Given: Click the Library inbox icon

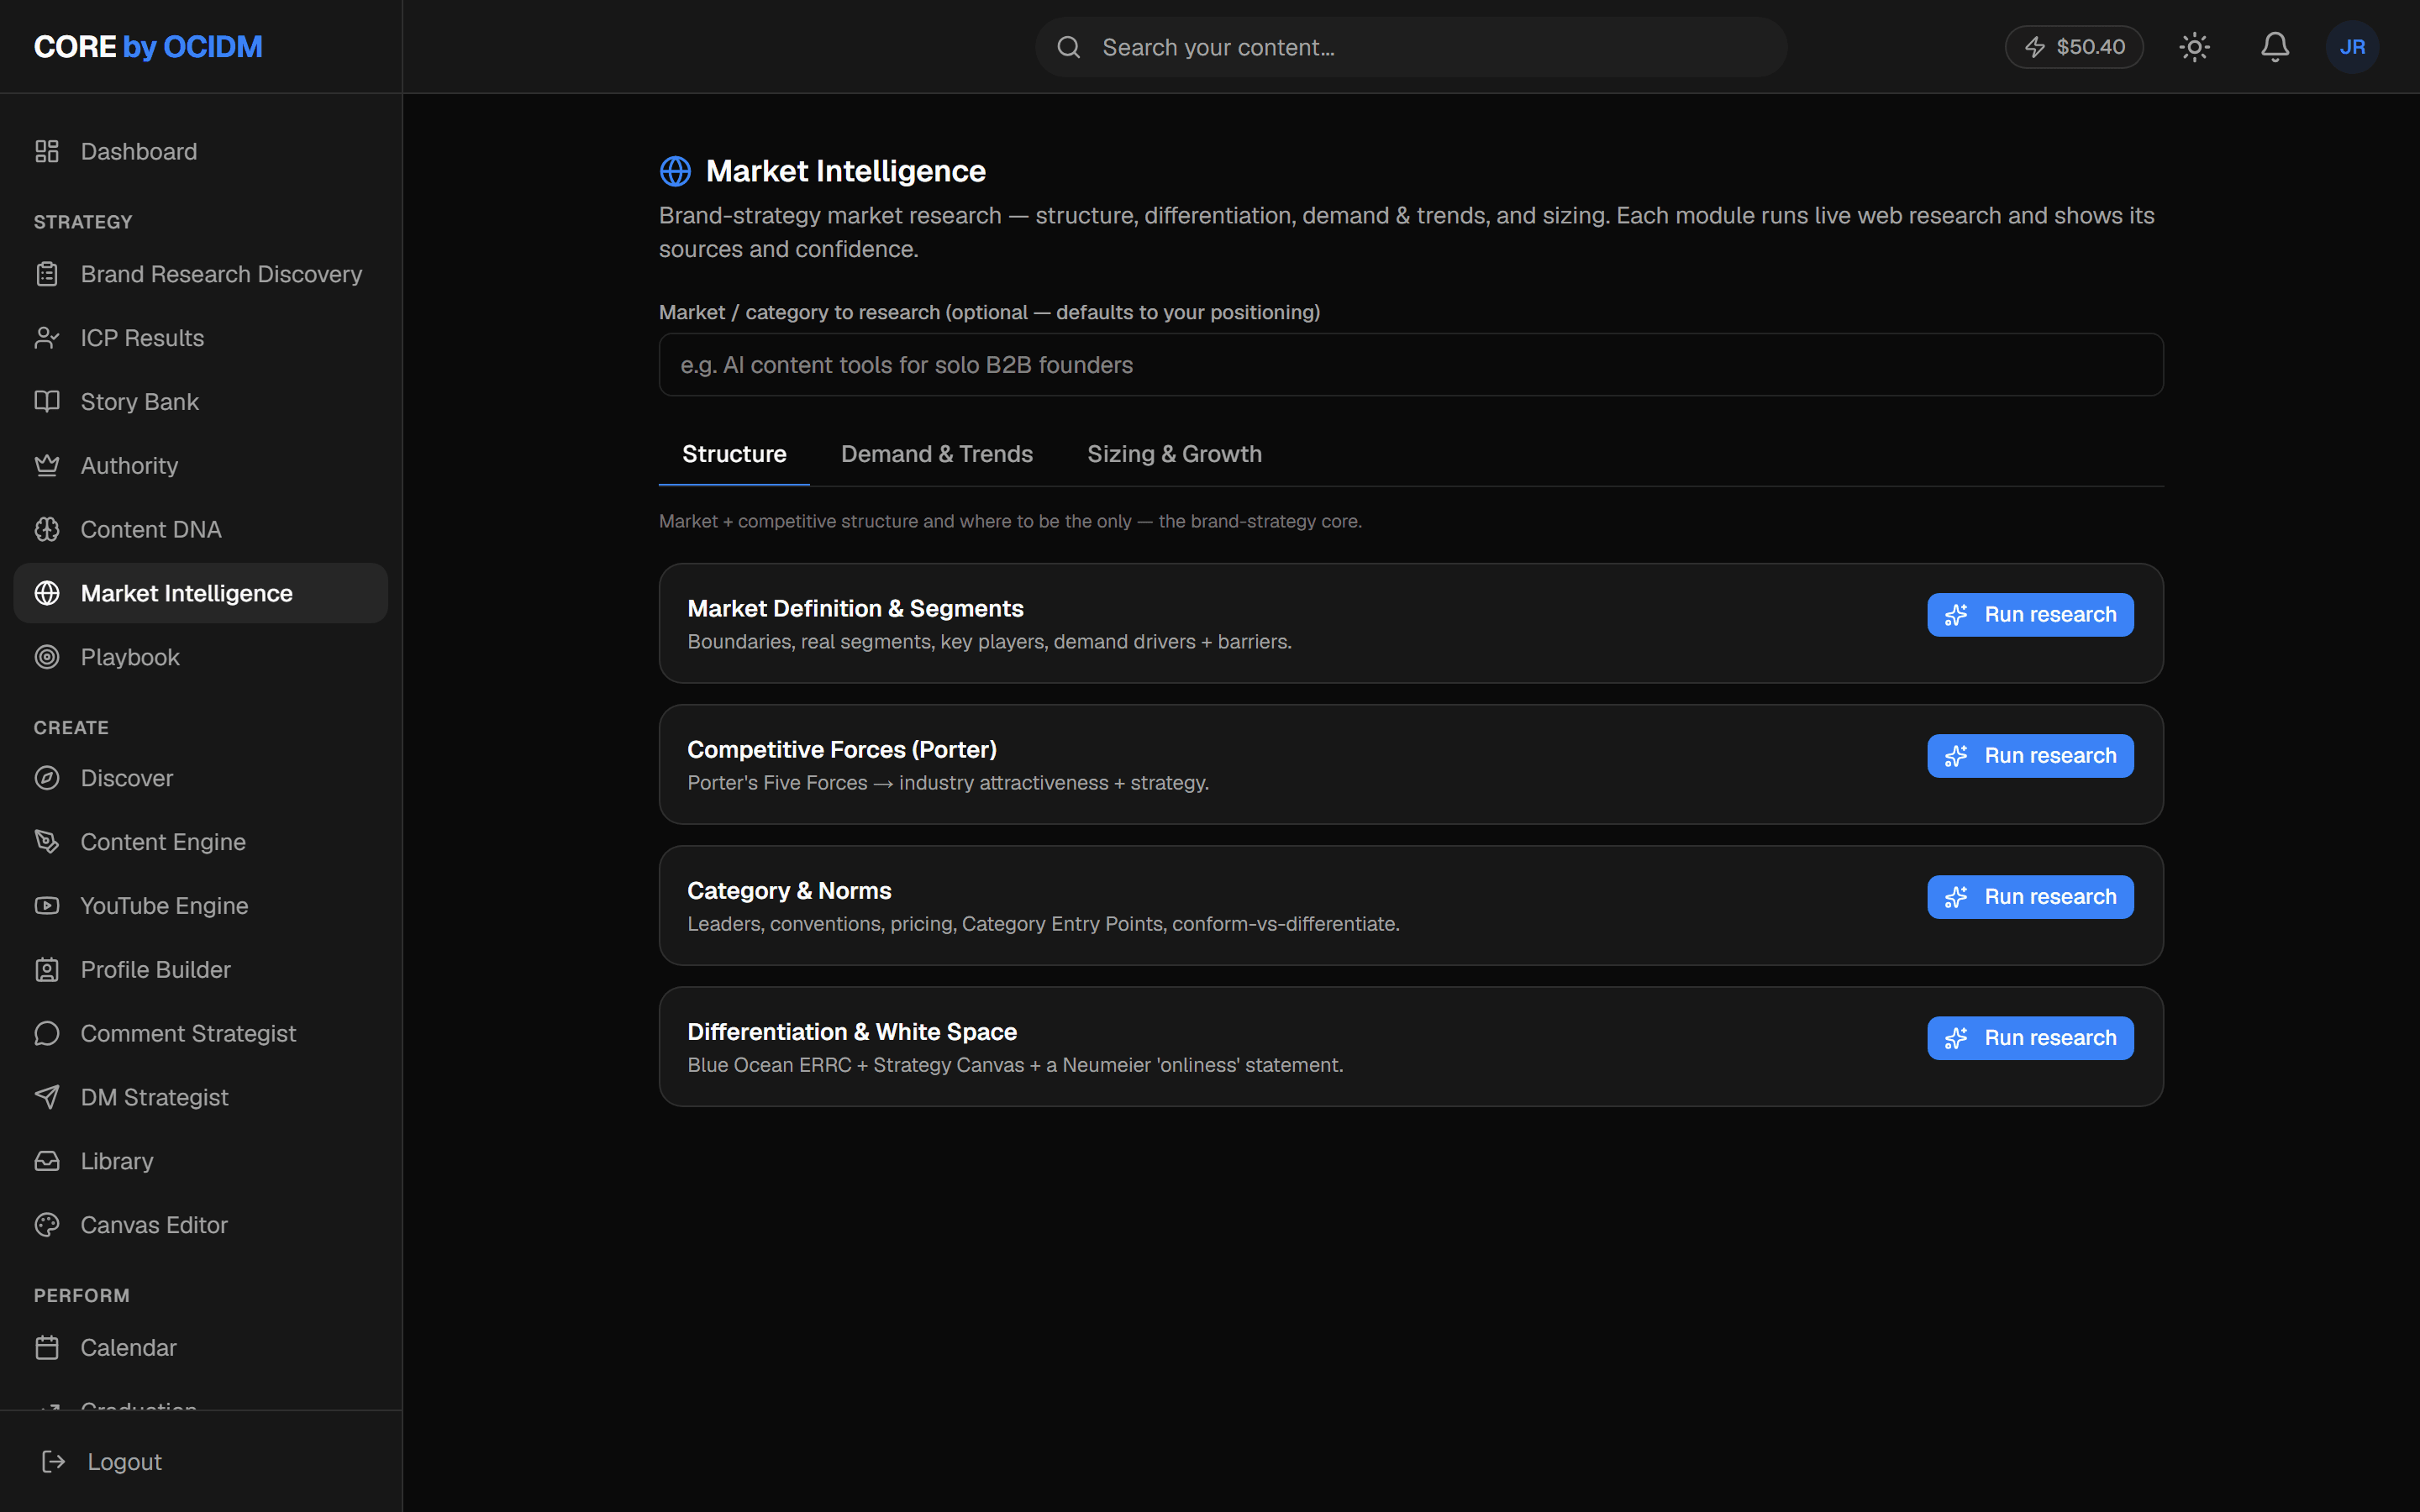Looking at the screenshot, I should (47, 1161).
